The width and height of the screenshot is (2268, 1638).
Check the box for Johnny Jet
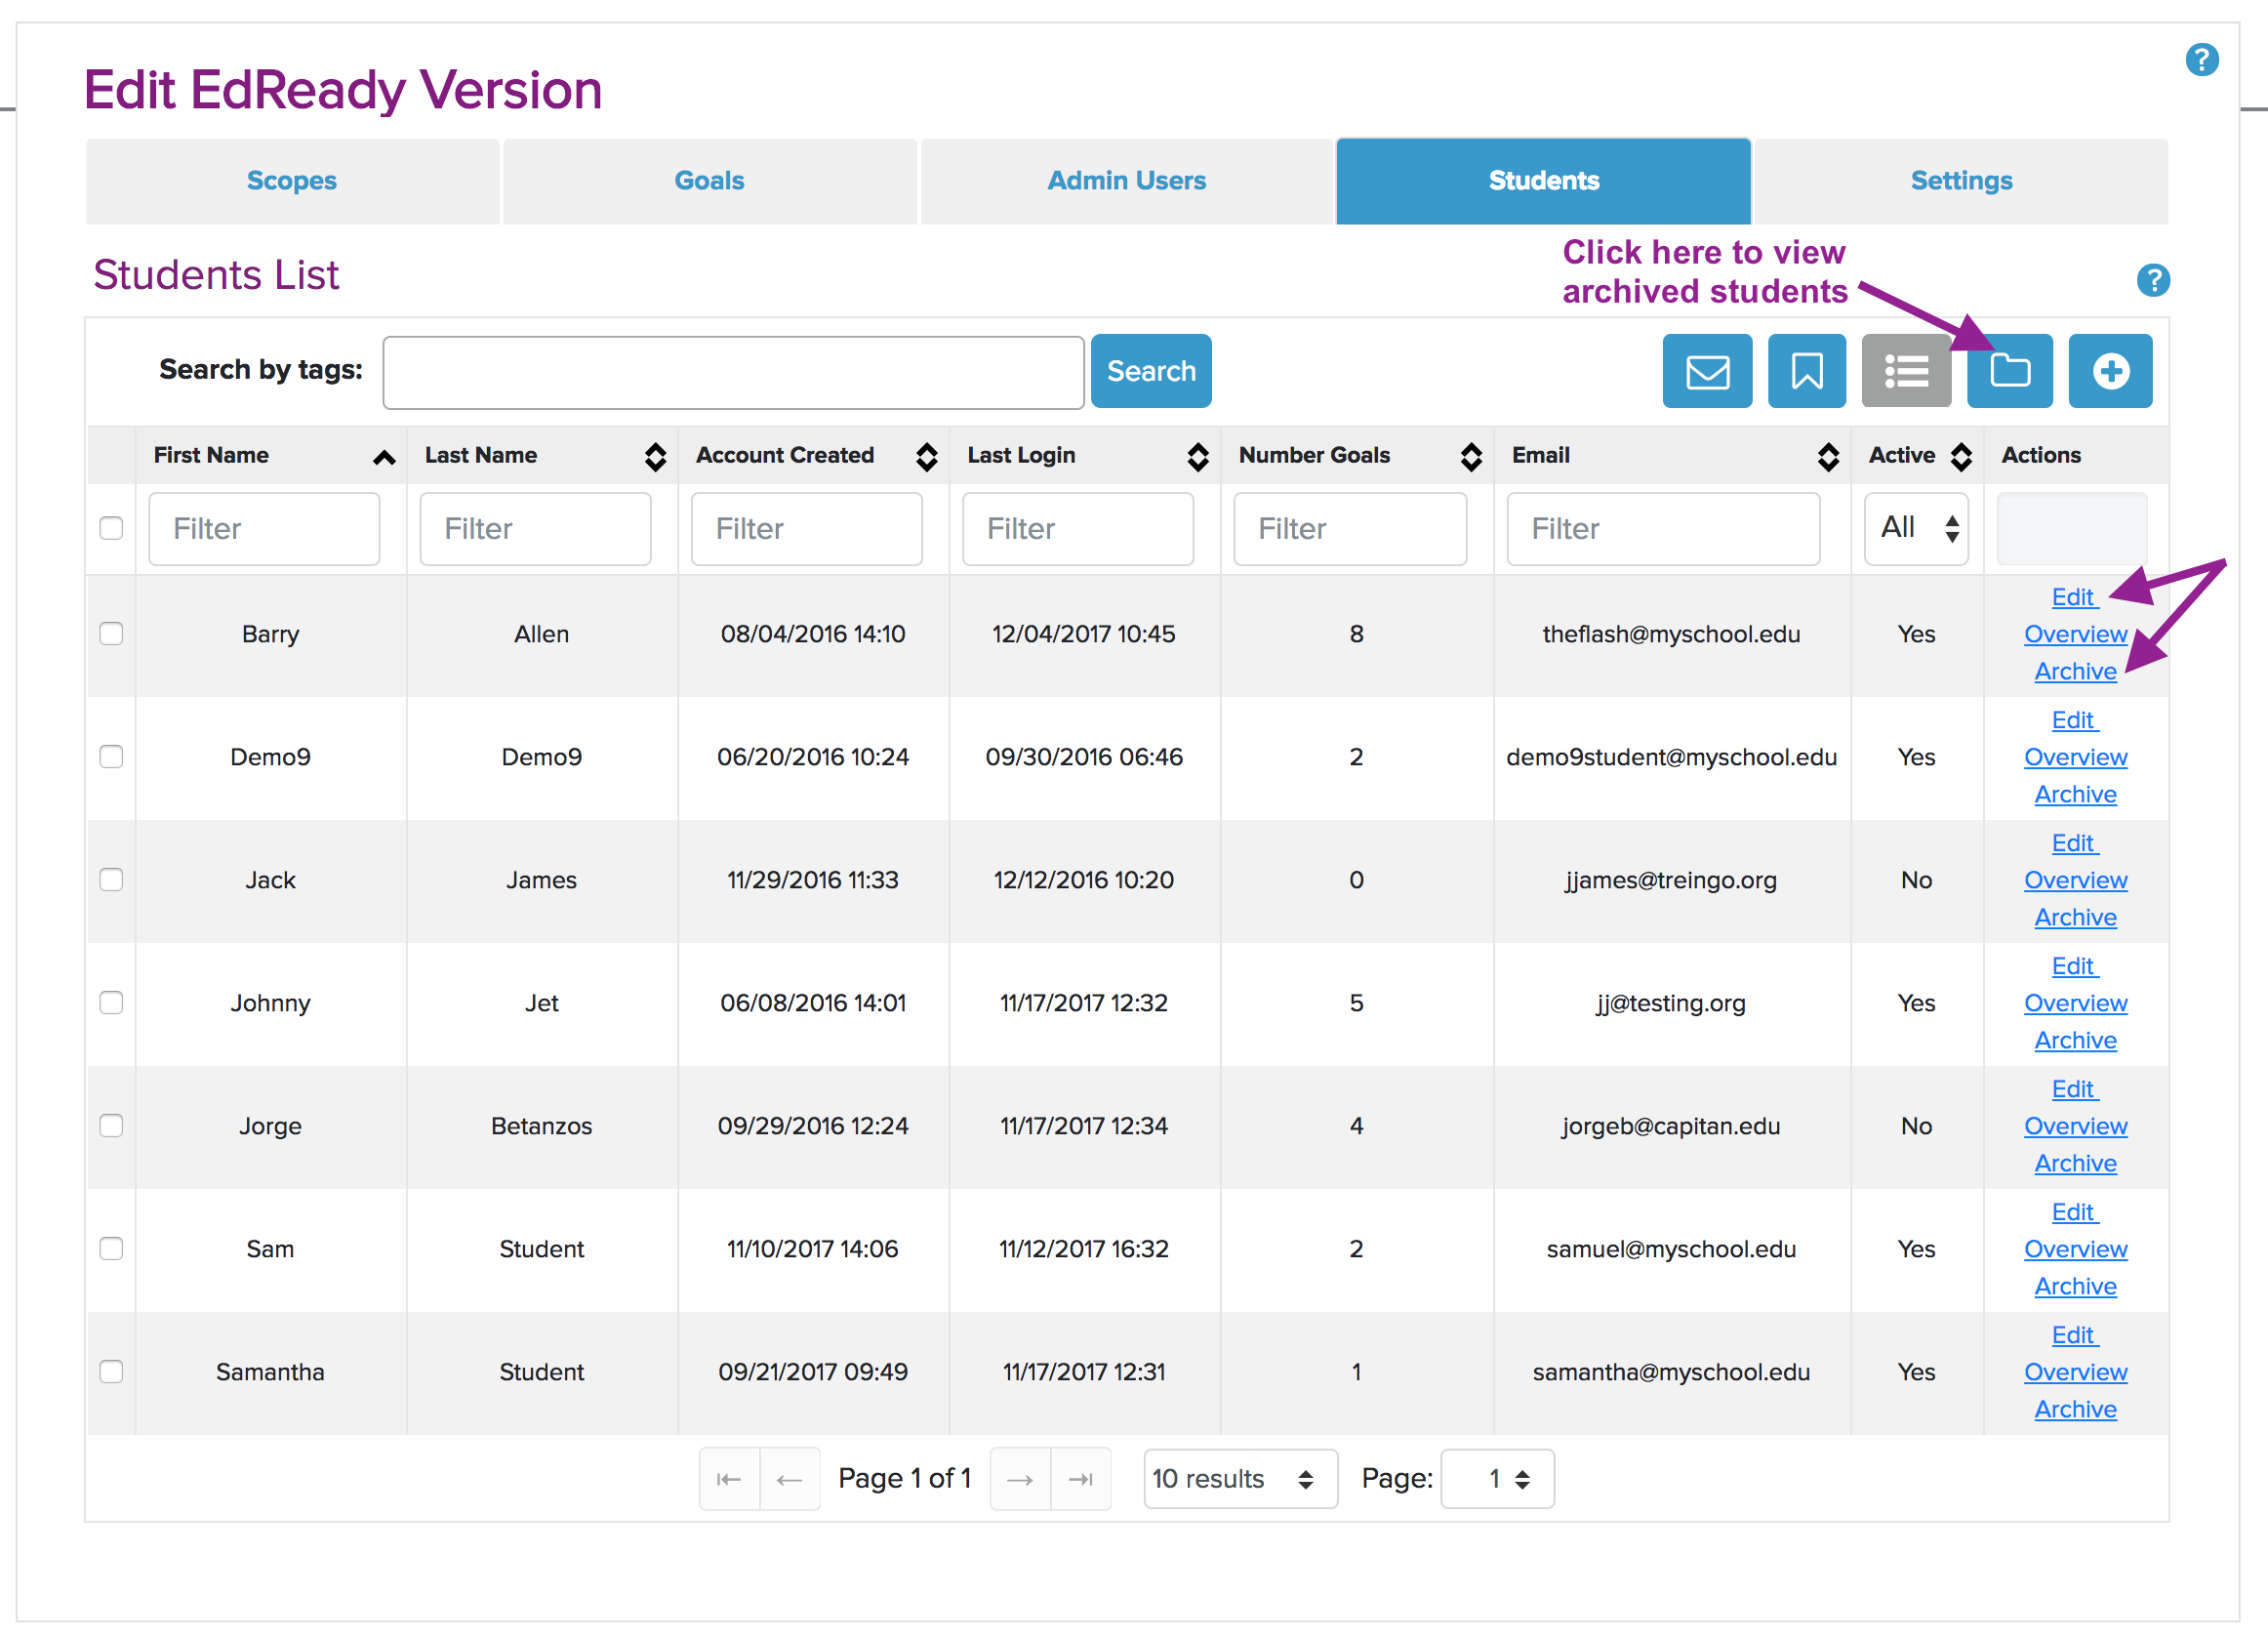point(111,1003)
